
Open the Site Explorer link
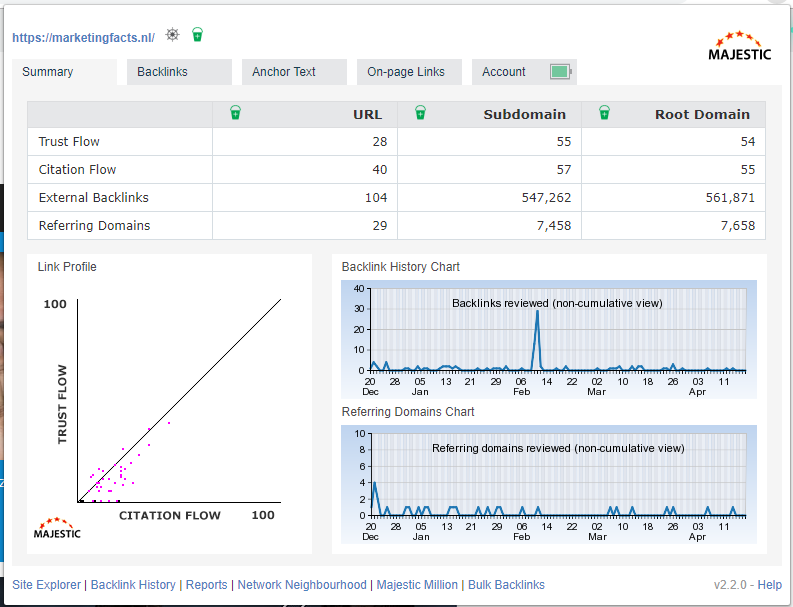tap(46, 585)
